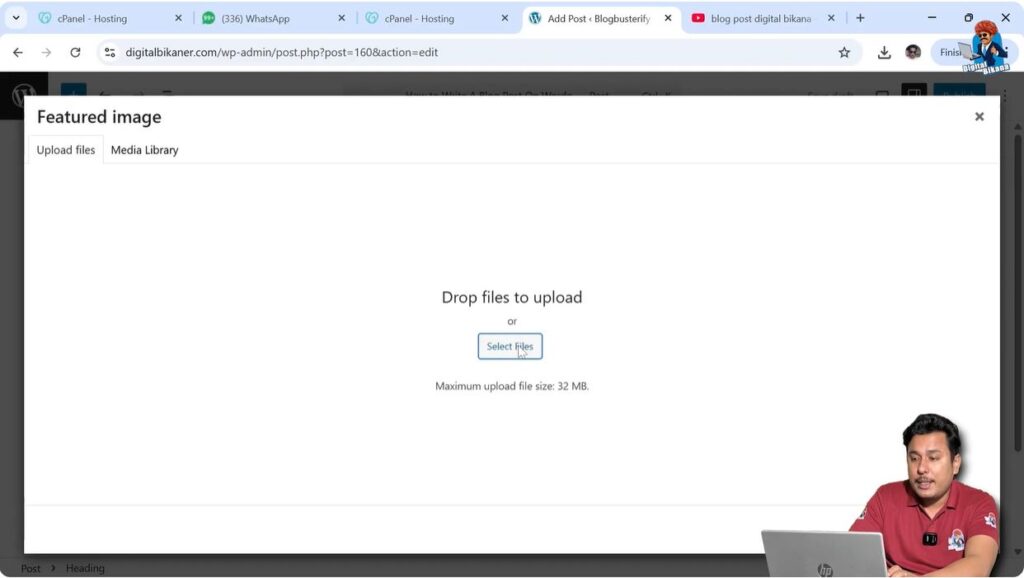Image resolution: width=1024 pixels, height=578 pixels.
Task: Open the Downloads icon in the toolbar
Action: [x=884, y=52]
